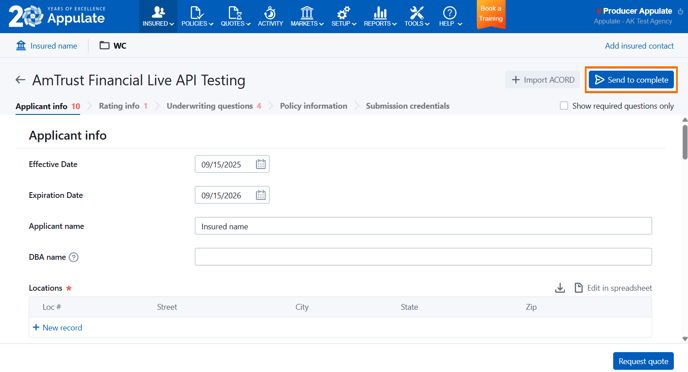Click the back arrow beside AmTrust title
The width and height of the screenshot is (688, 372).
[20, 80]
